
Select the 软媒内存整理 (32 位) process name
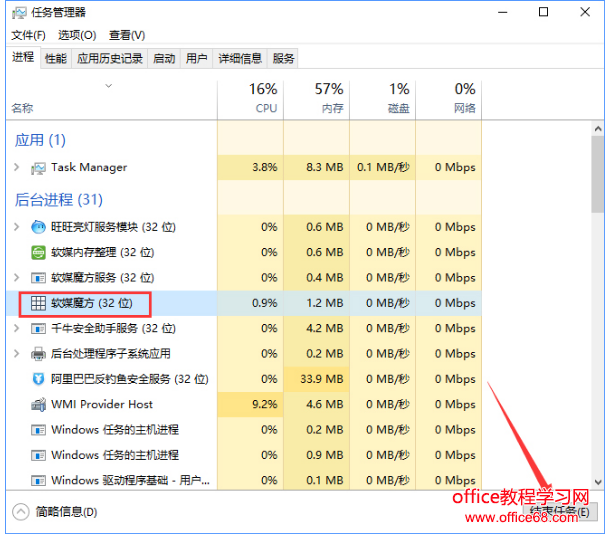coord(103,252)
